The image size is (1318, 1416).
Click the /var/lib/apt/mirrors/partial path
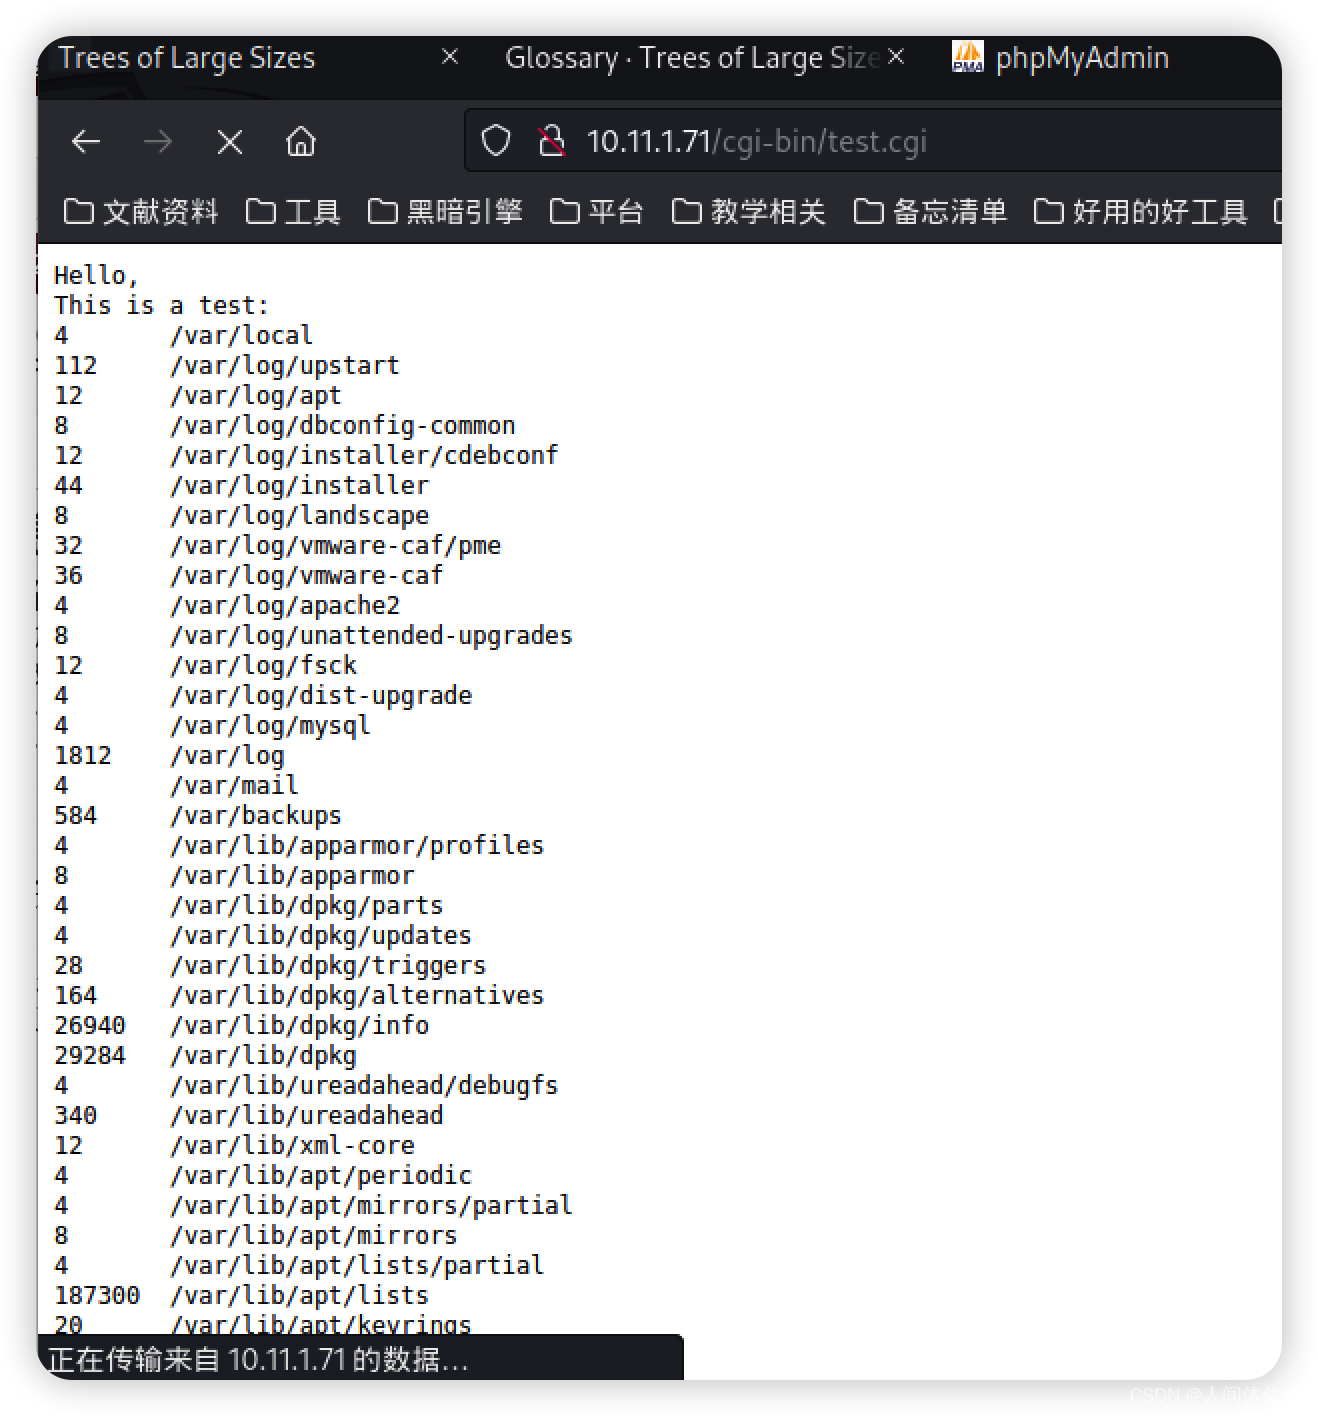372,1205
